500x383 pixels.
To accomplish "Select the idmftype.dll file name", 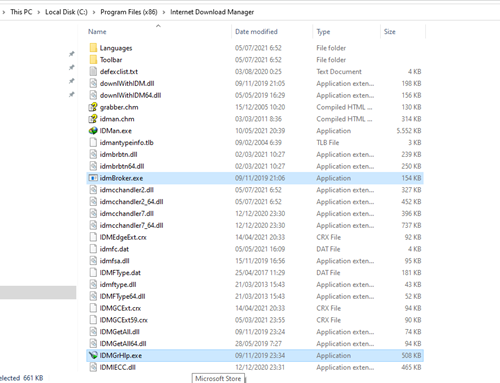I will pos(118,284).
